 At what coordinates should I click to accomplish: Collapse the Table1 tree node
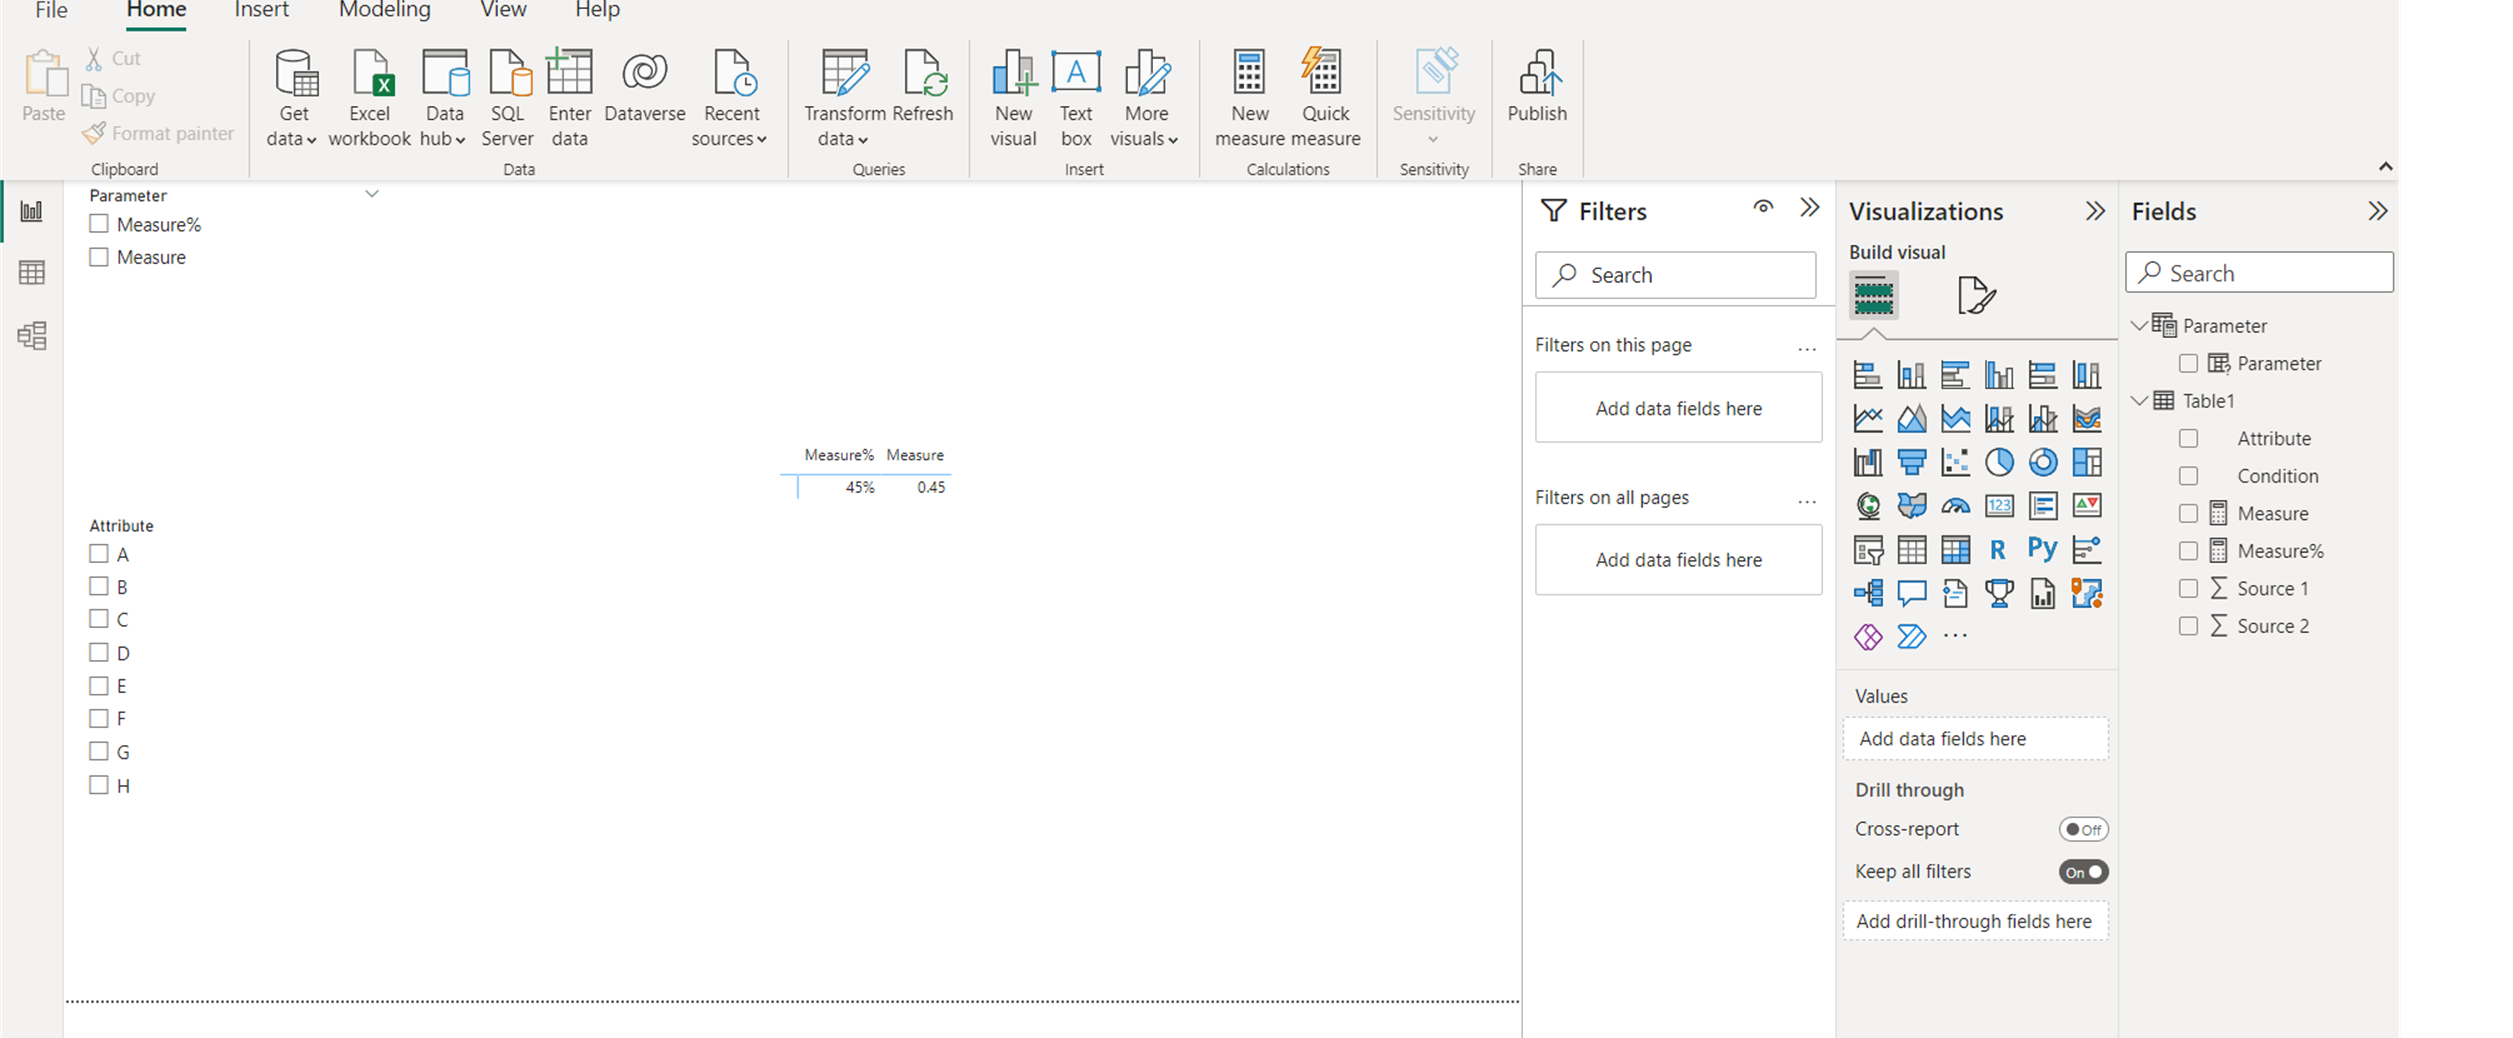click(x=2140, y=401)
